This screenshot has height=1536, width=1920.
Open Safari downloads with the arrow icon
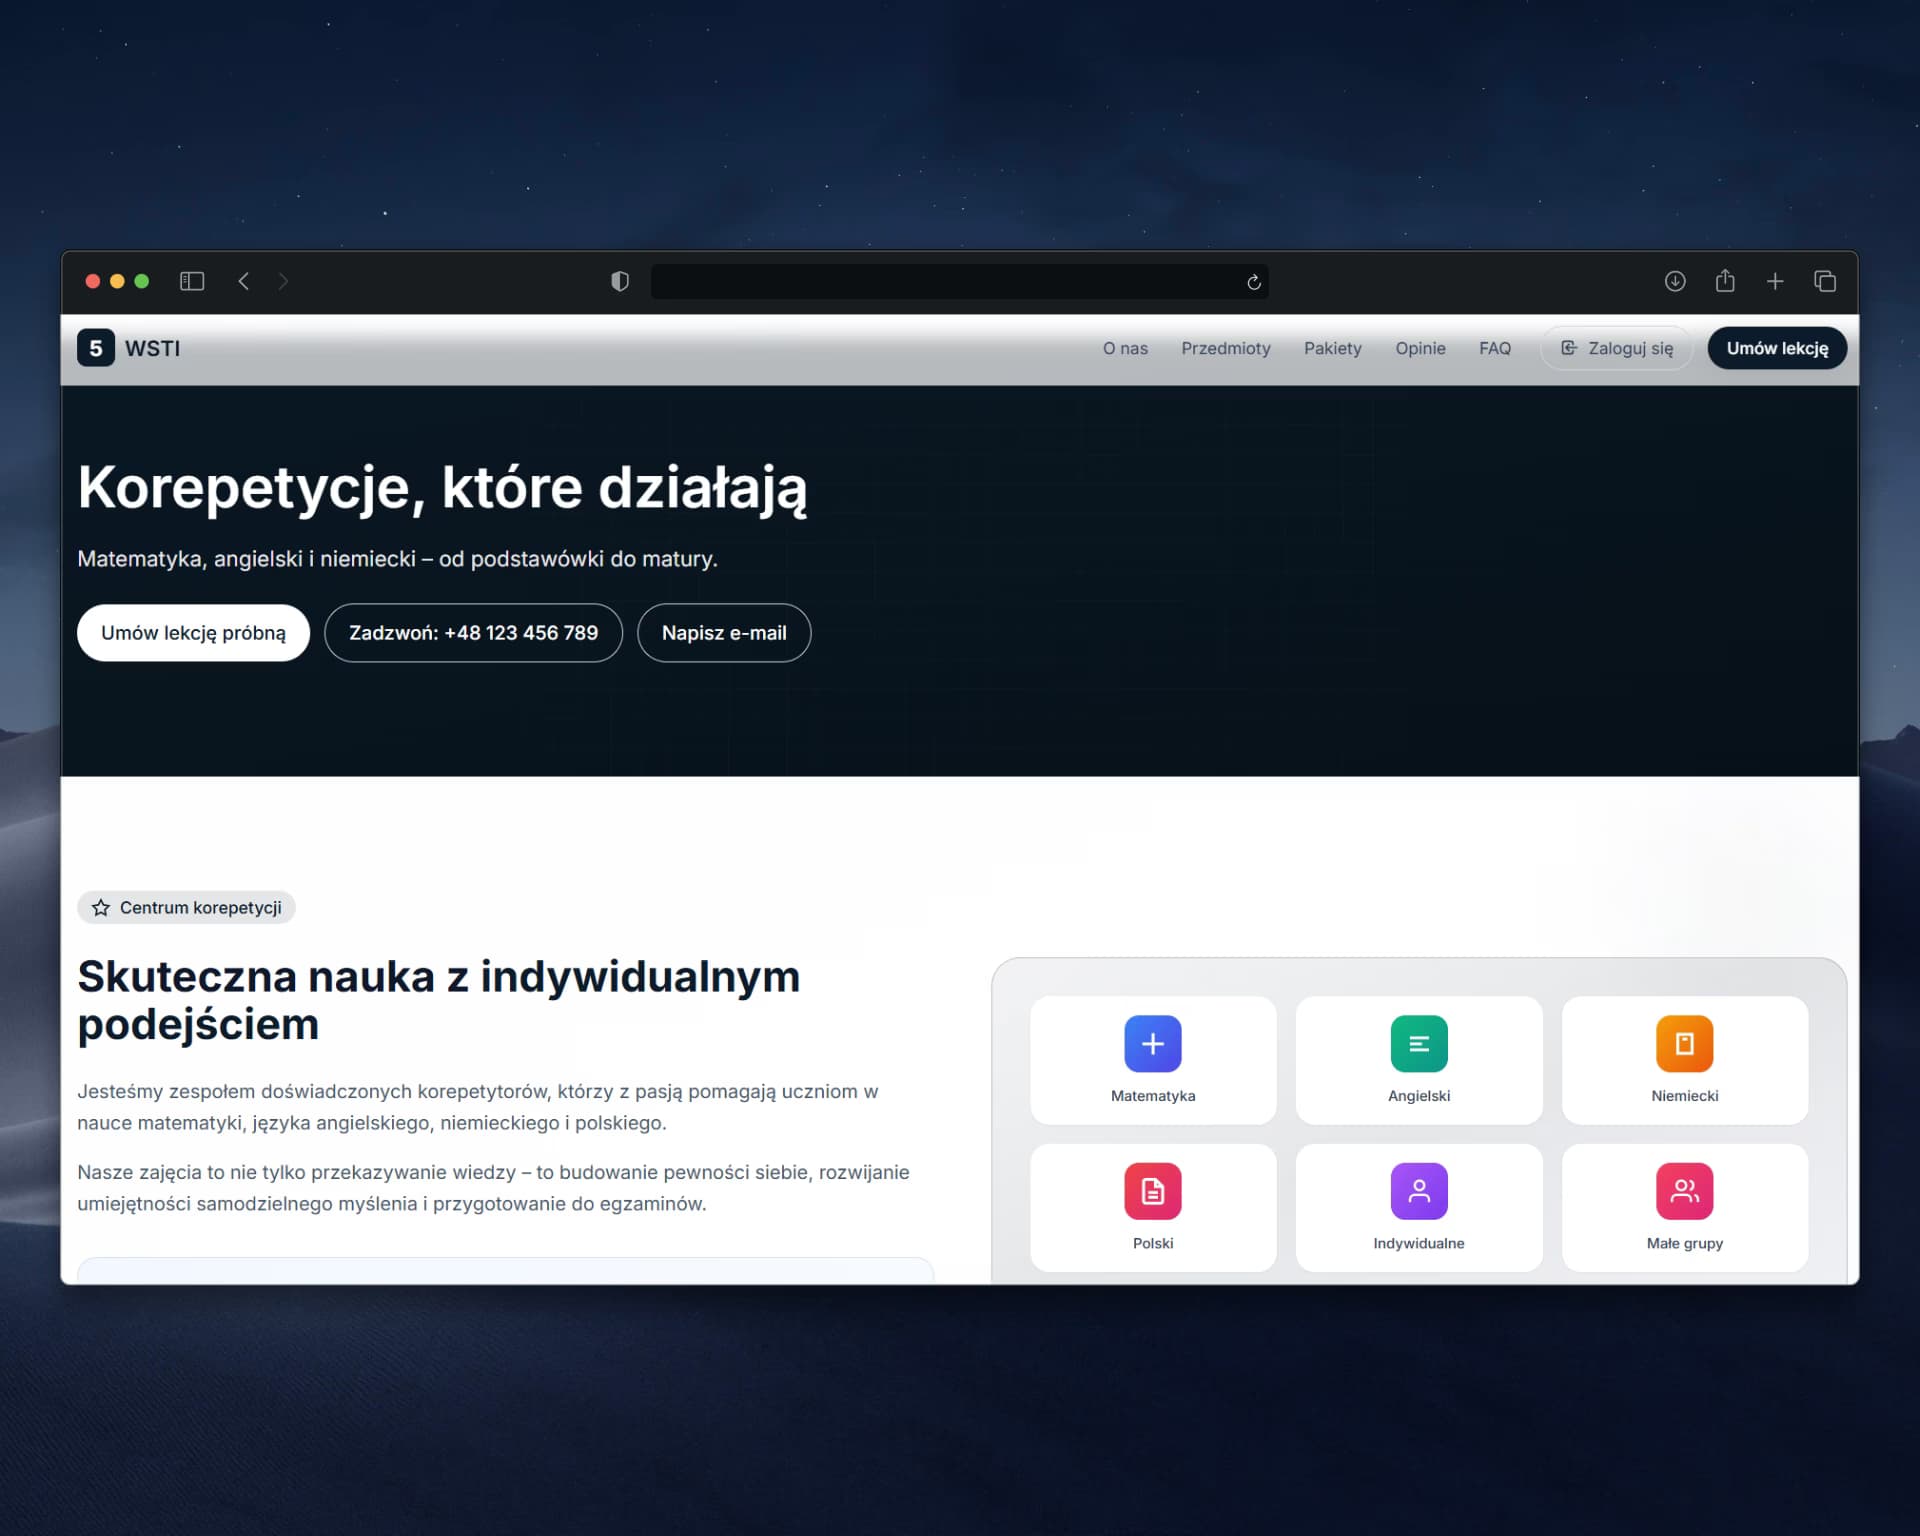coord(1673,281)
